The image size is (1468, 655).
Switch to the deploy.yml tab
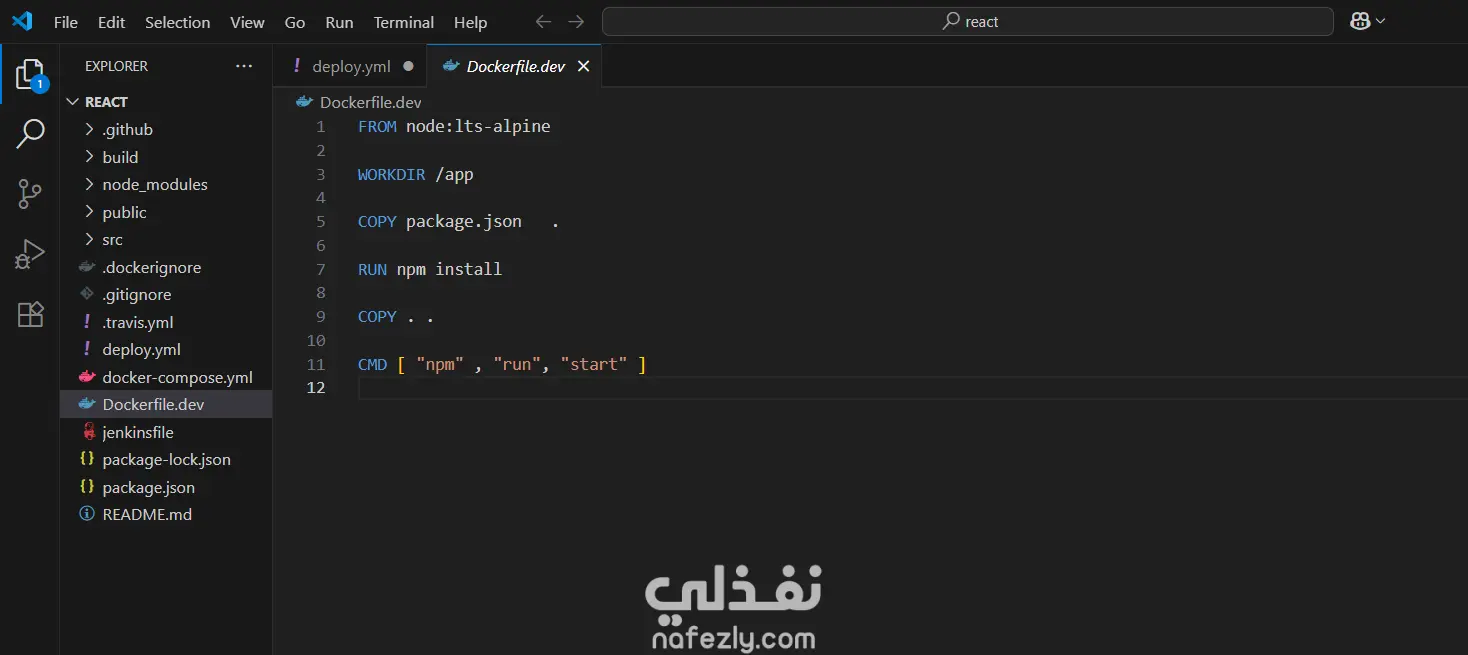click(349, 66)
